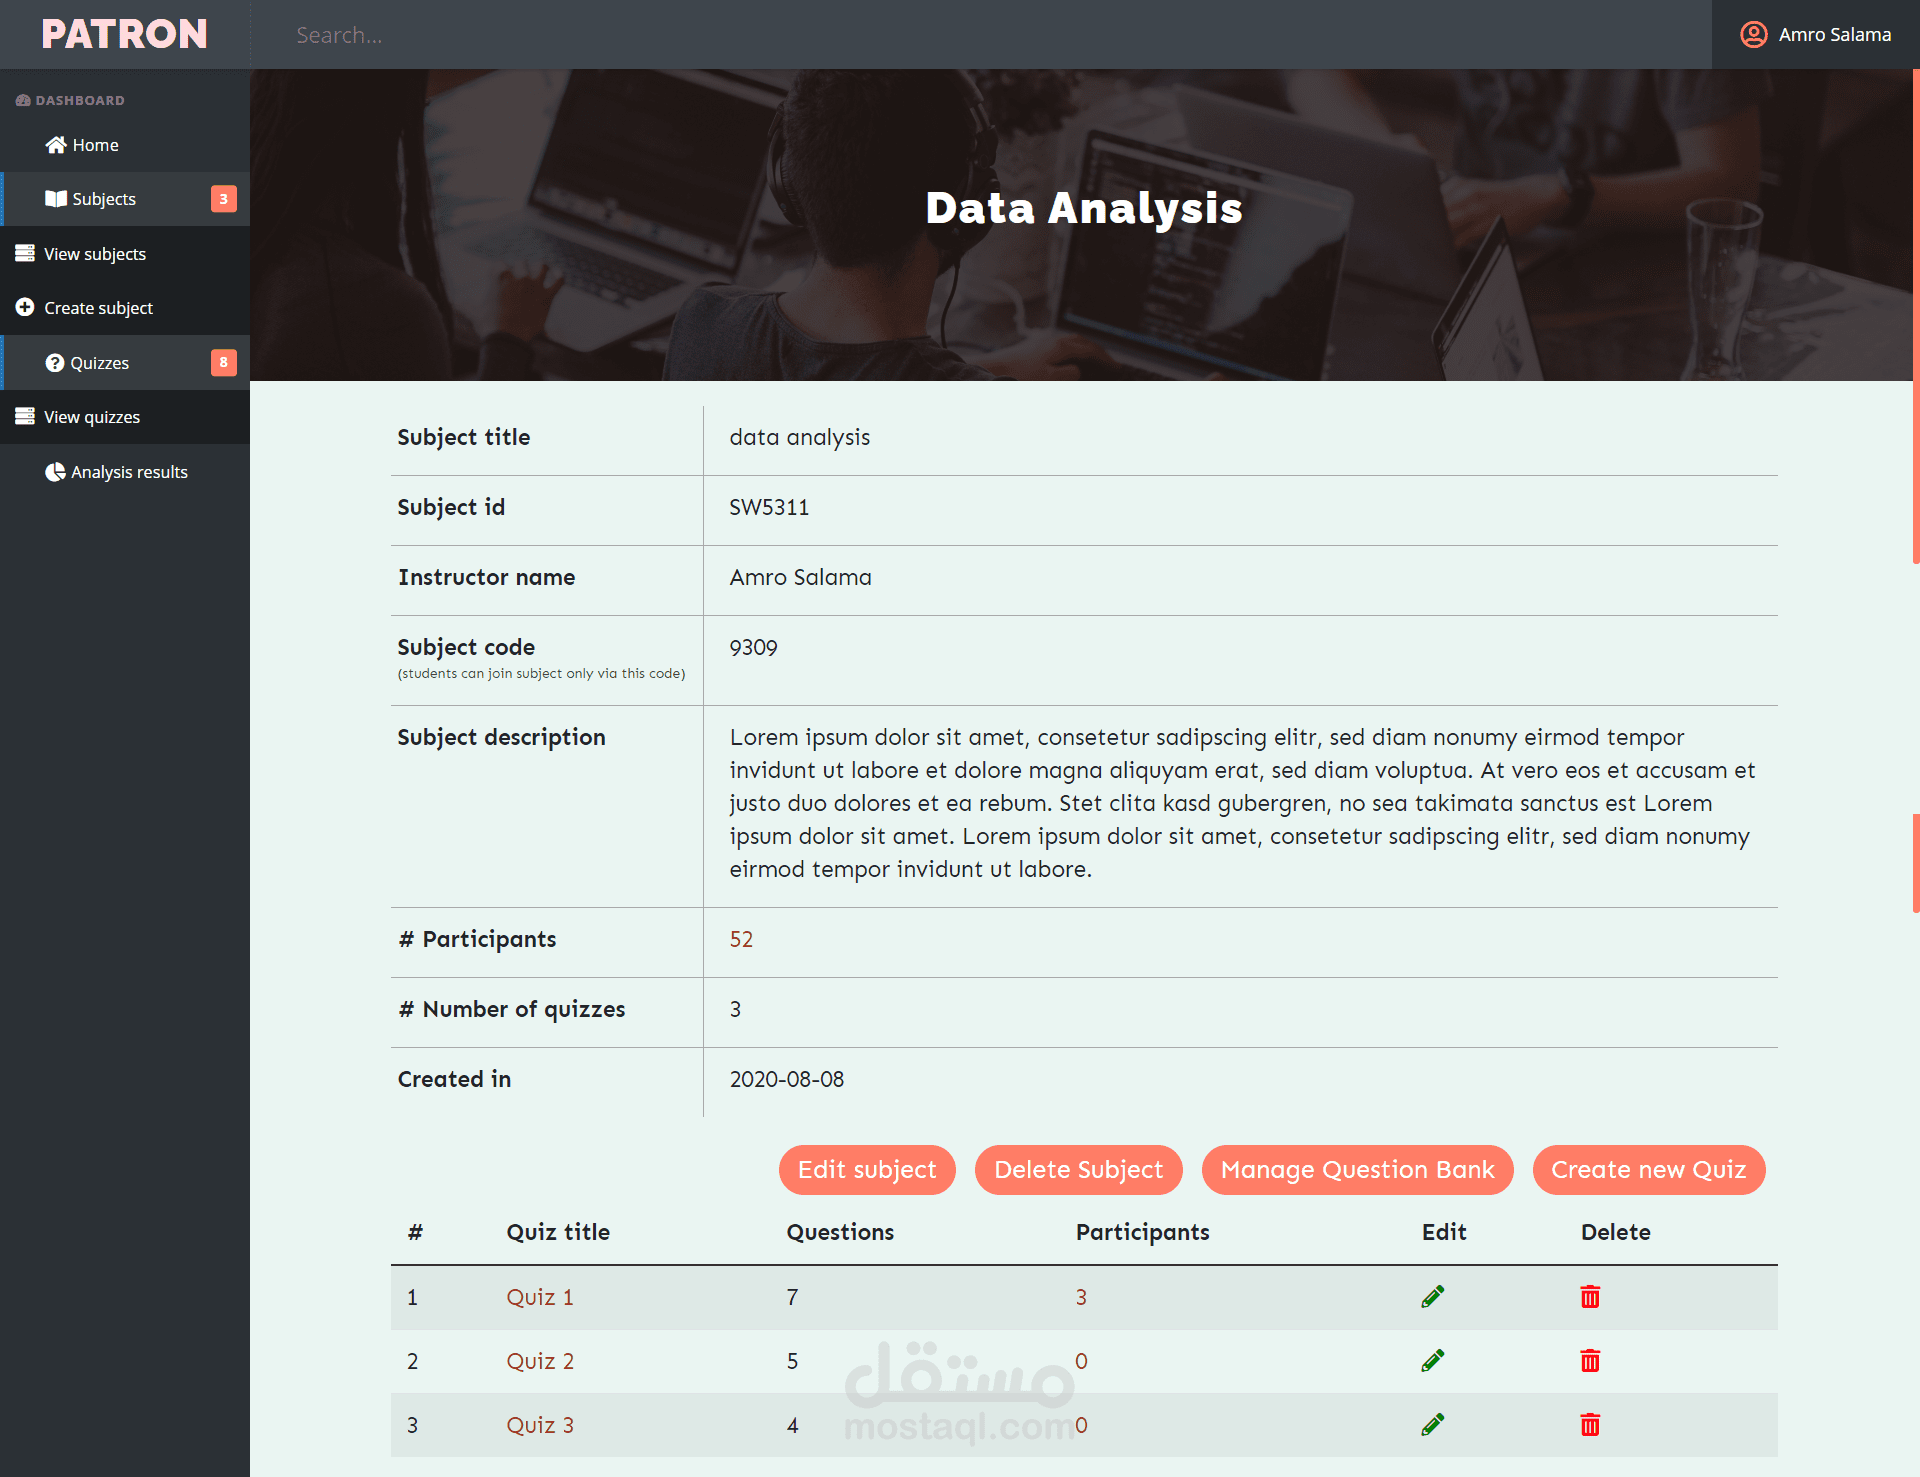Go to View quizzes in the sidebar
Viewport: 1920px width, 1477px height.
92,417
